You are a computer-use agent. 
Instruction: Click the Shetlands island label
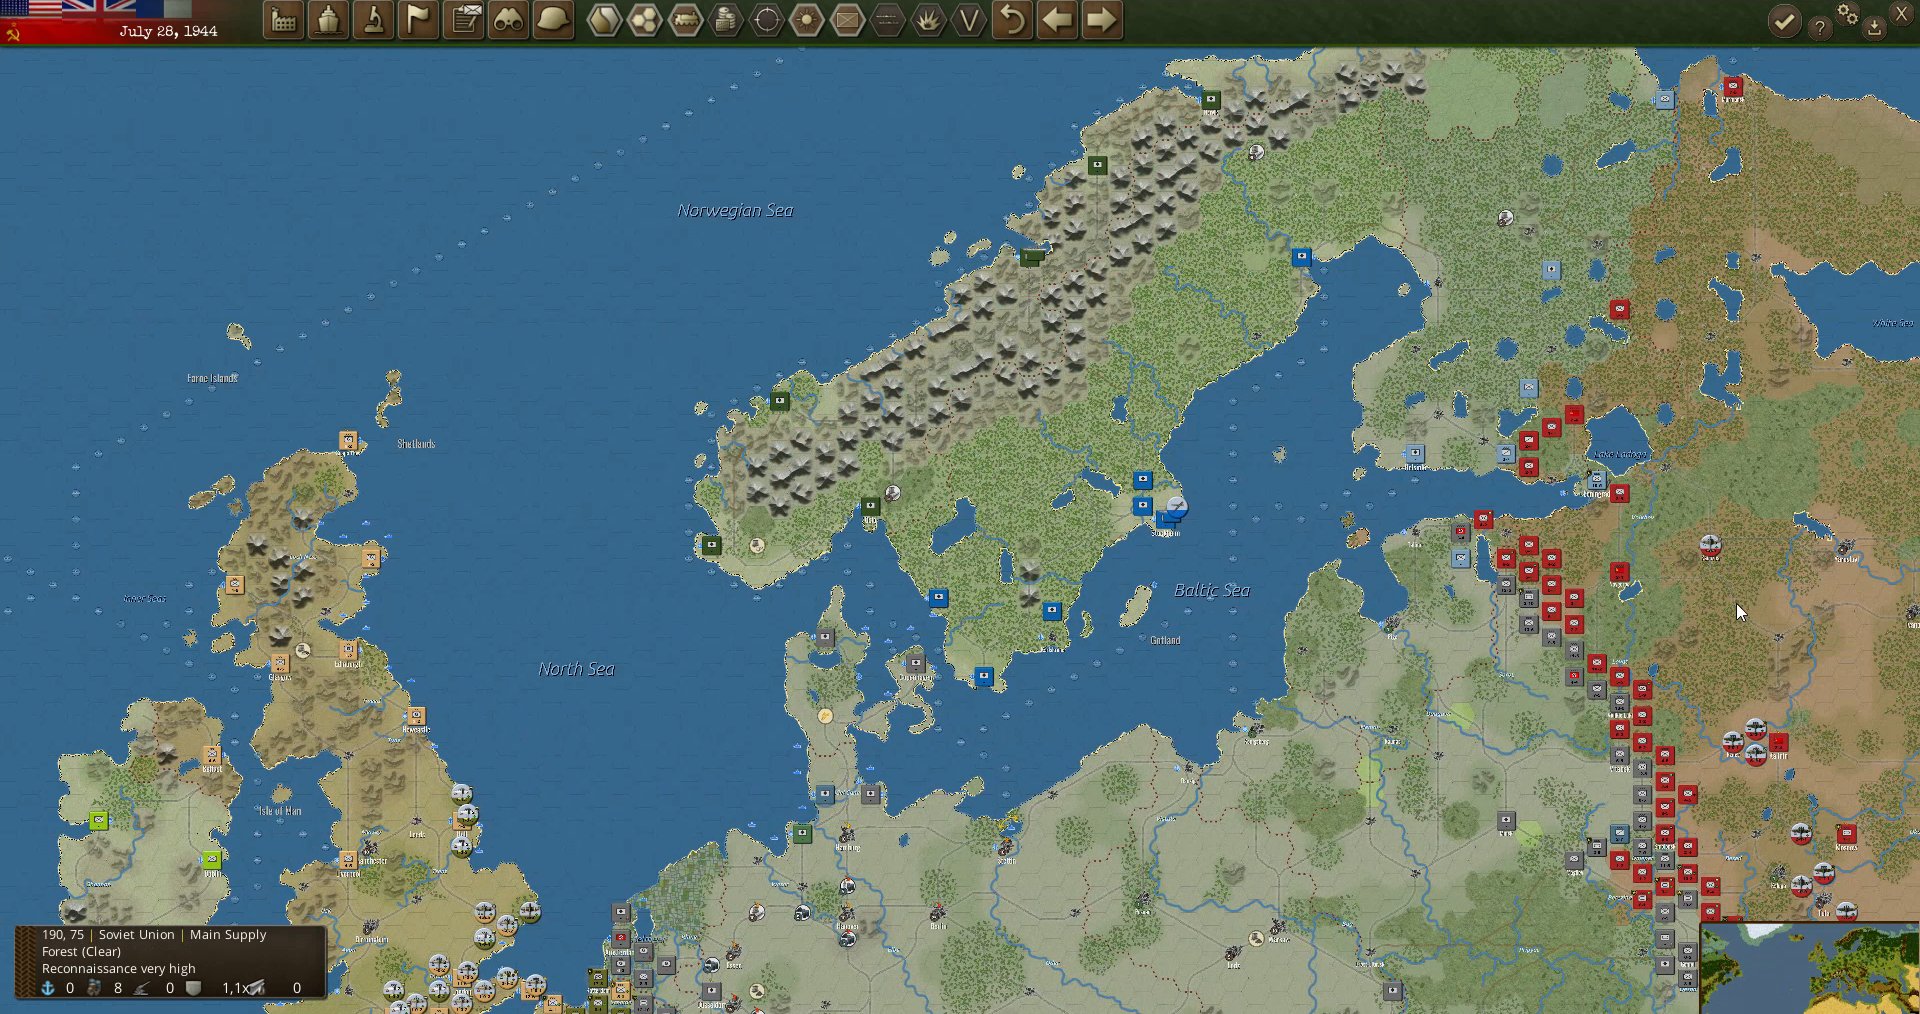tap(416, 444)
